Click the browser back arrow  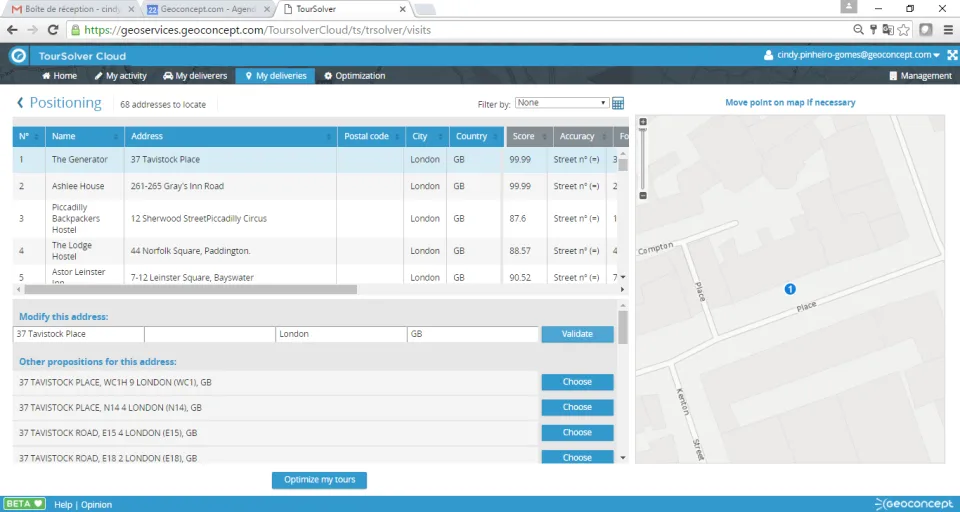(x=12, y=30)
